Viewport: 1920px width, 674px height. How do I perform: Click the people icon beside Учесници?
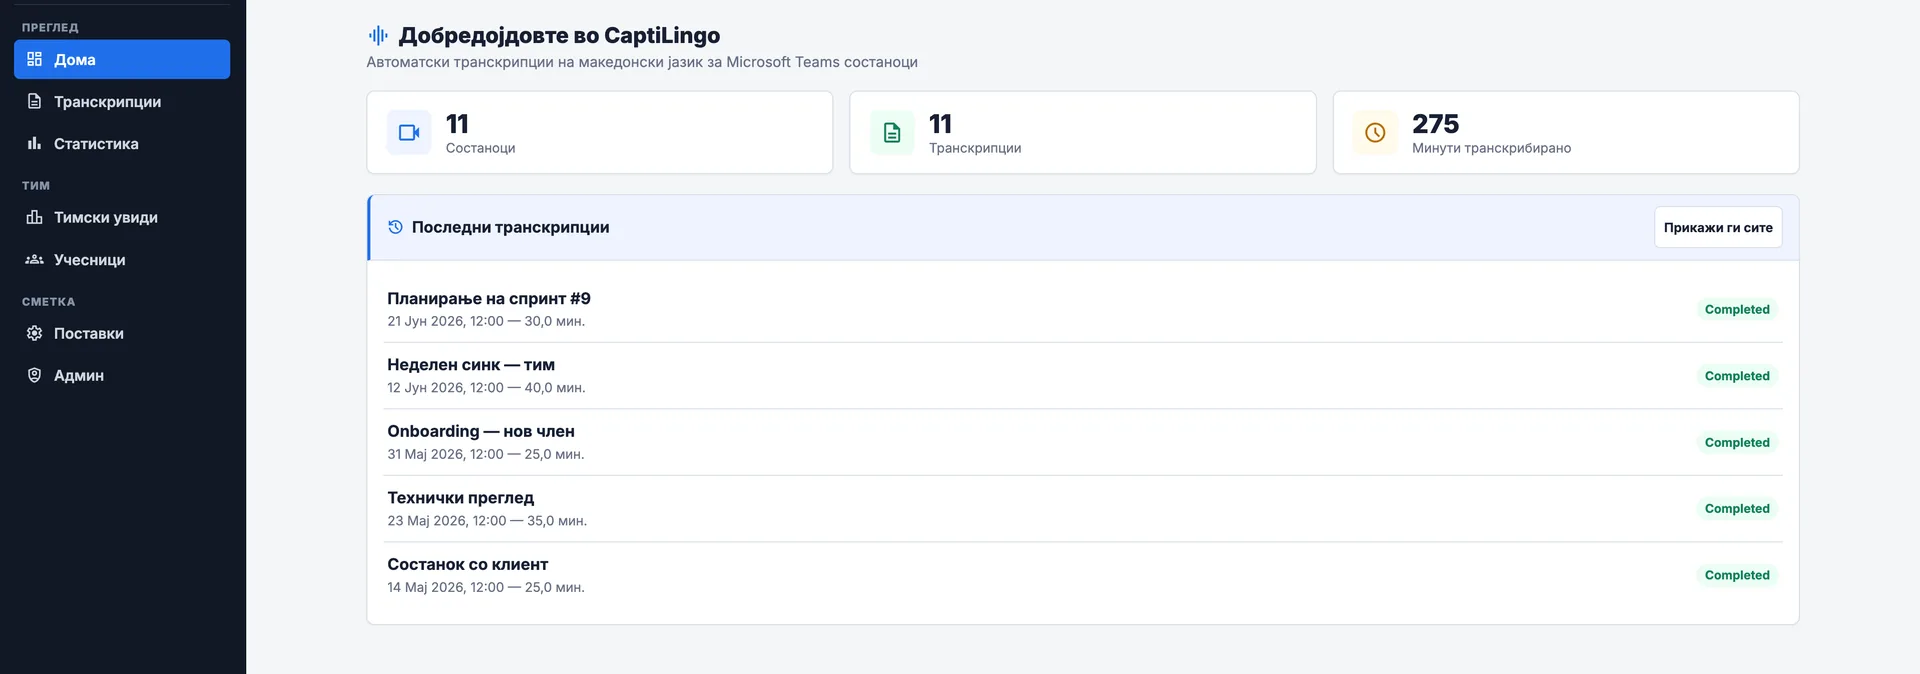click(34, 259)
